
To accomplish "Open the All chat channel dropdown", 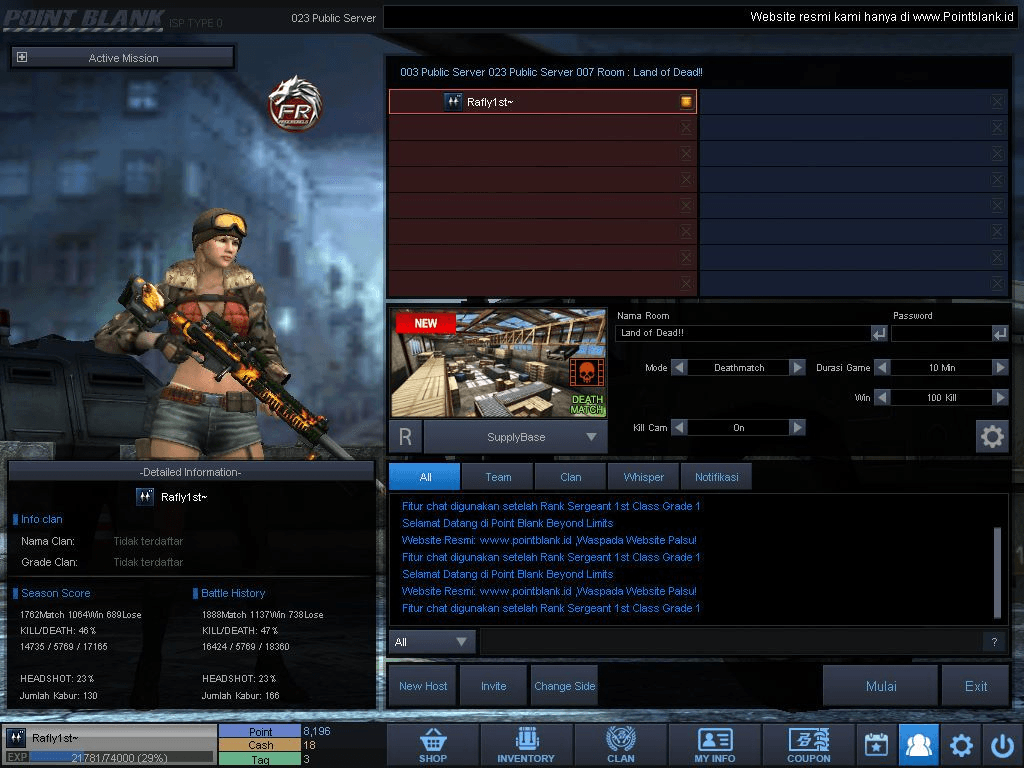I will point(432,642).
